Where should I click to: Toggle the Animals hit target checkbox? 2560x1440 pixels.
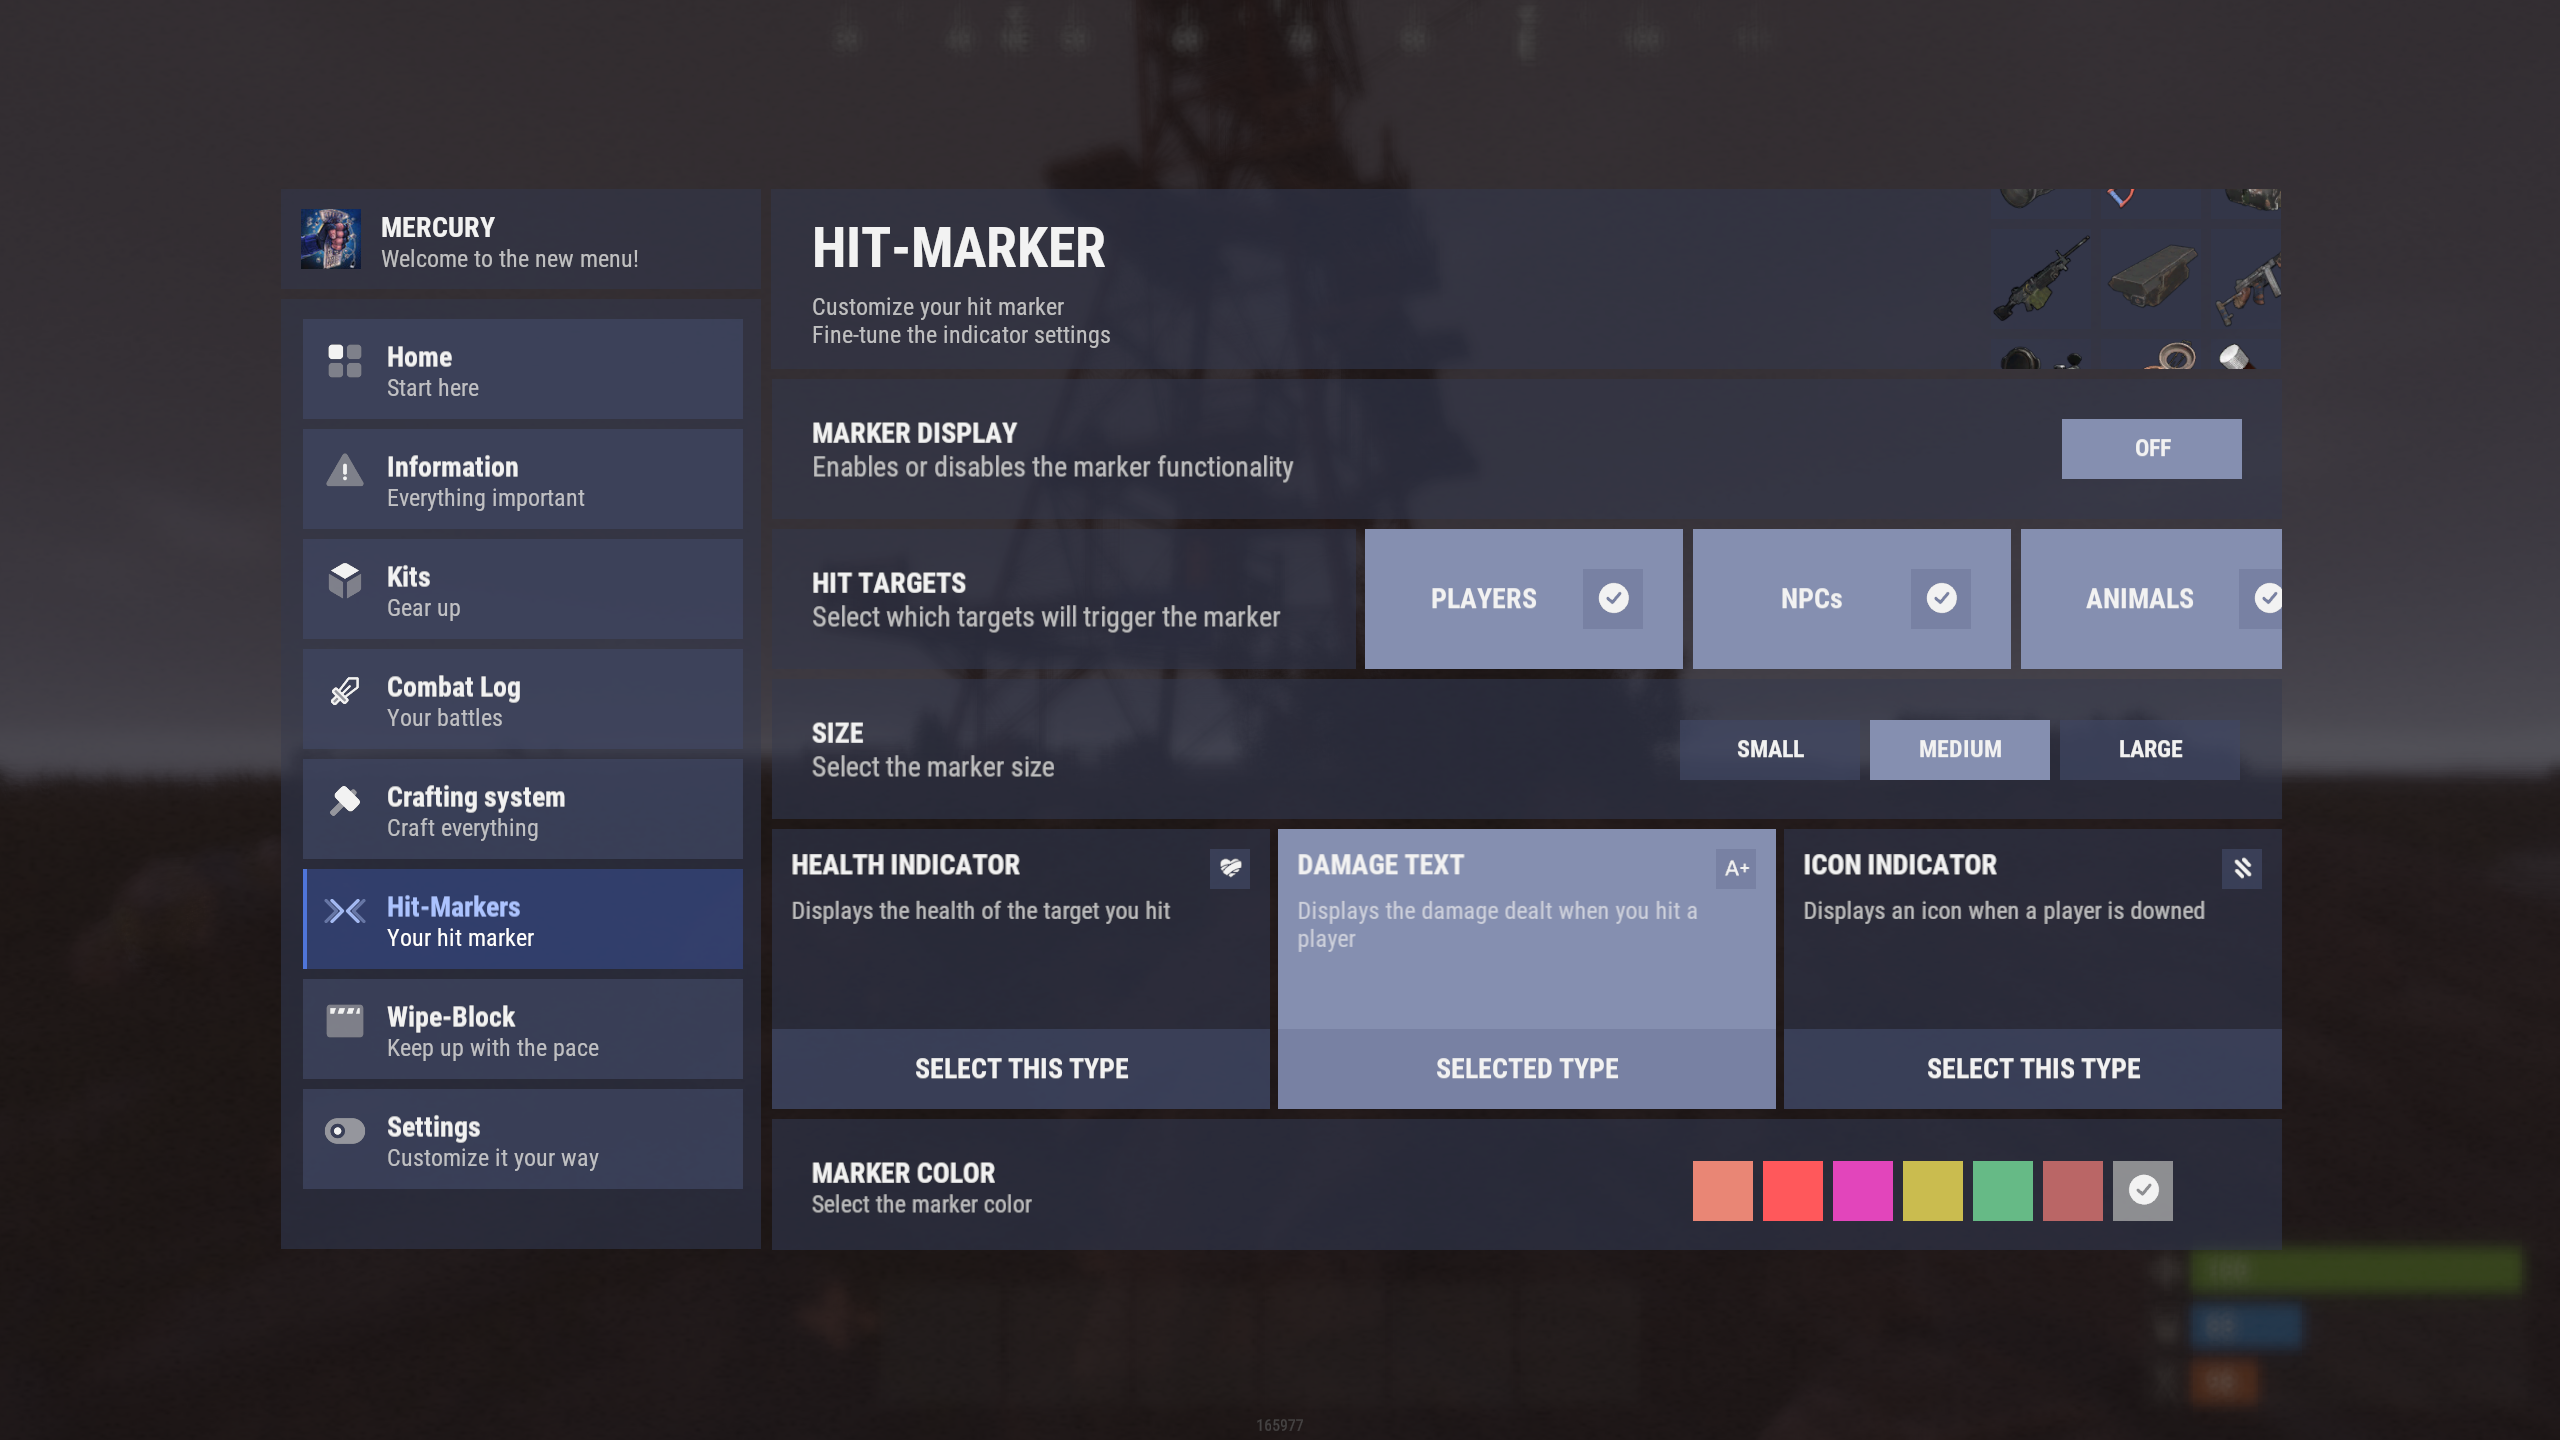click(x=2262, y=599)
